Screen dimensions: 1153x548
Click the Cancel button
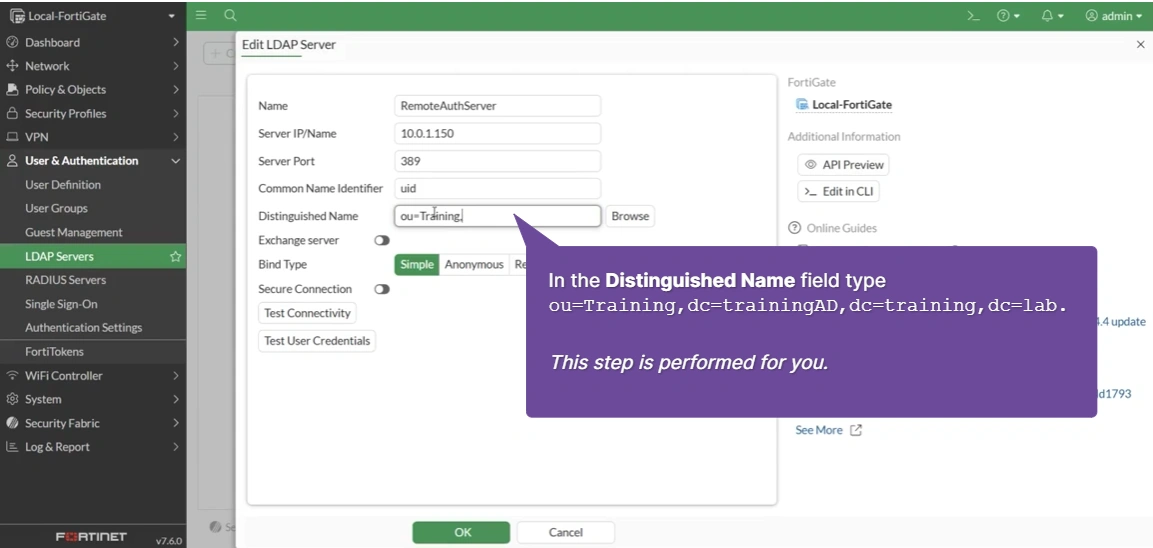pyautogui.click(x=565, y=533)
